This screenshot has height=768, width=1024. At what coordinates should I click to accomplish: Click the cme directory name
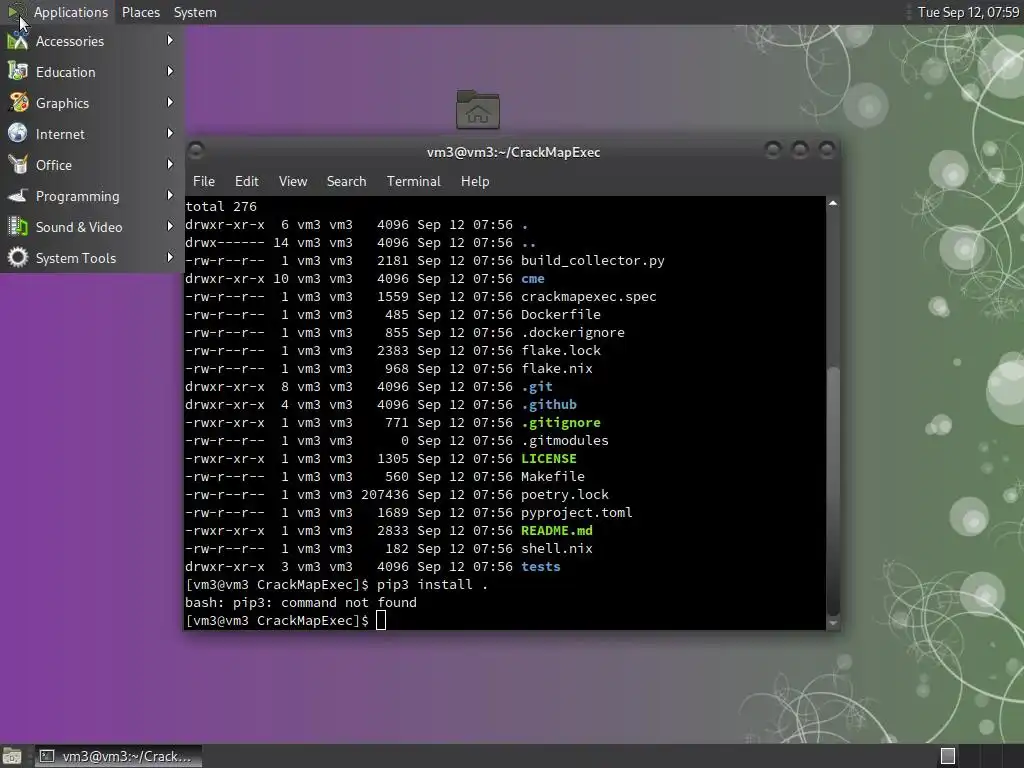532,279
